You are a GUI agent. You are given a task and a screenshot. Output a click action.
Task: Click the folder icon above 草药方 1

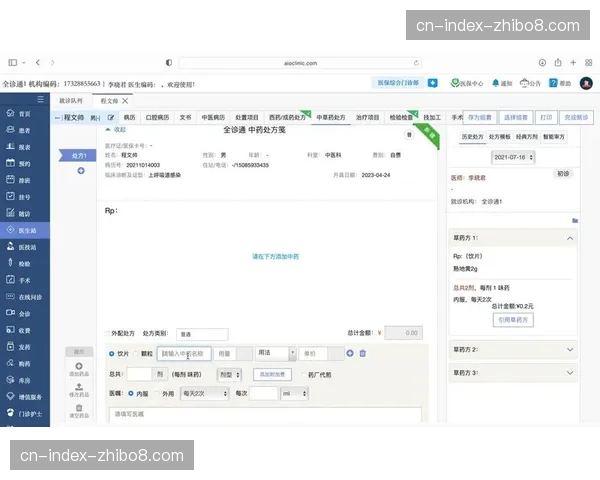pos(575,220)
